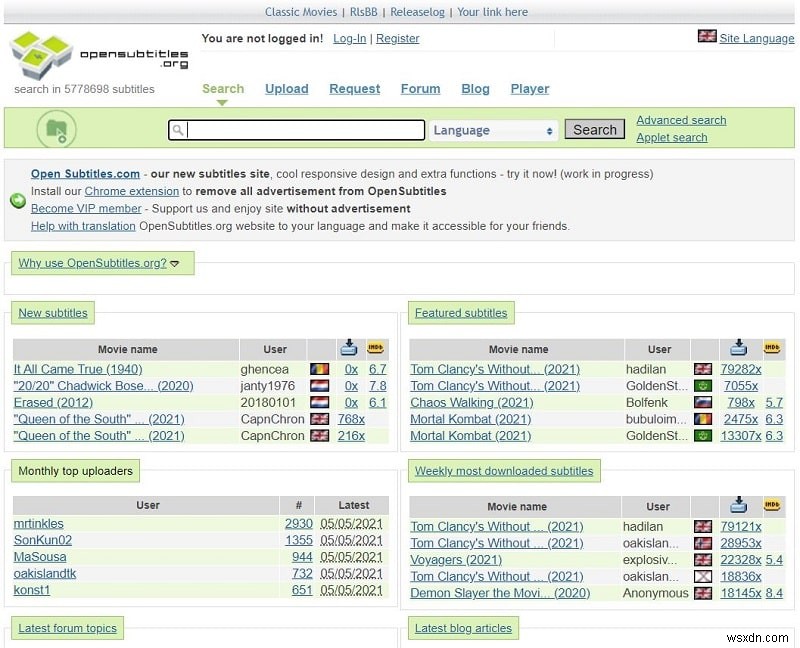The image size is (800, 648).
Task: Click the magnifier icon inside the search field
Action: 178,130
